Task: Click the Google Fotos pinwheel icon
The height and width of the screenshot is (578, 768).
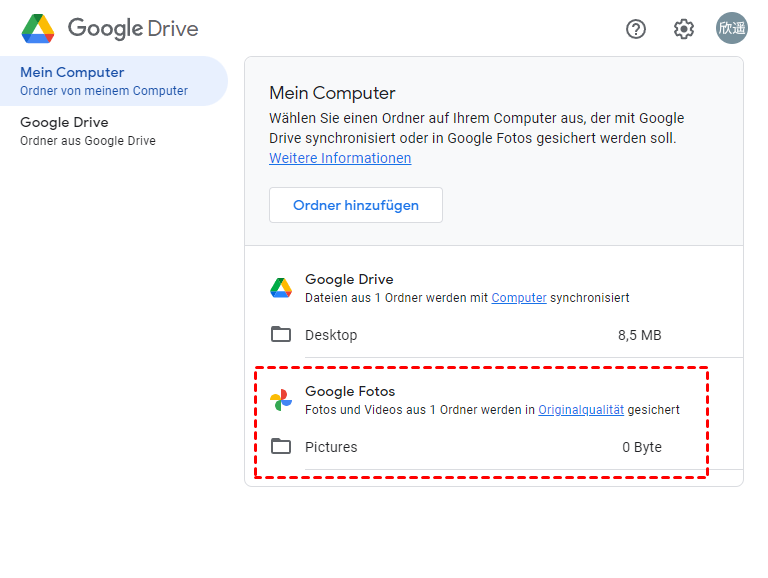Action: coord(281,400)
